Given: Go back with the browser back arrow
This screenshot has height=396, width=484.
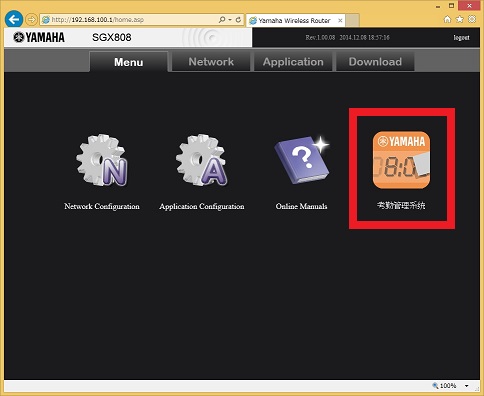Looking at the screenshot, I should pos(14,19).
